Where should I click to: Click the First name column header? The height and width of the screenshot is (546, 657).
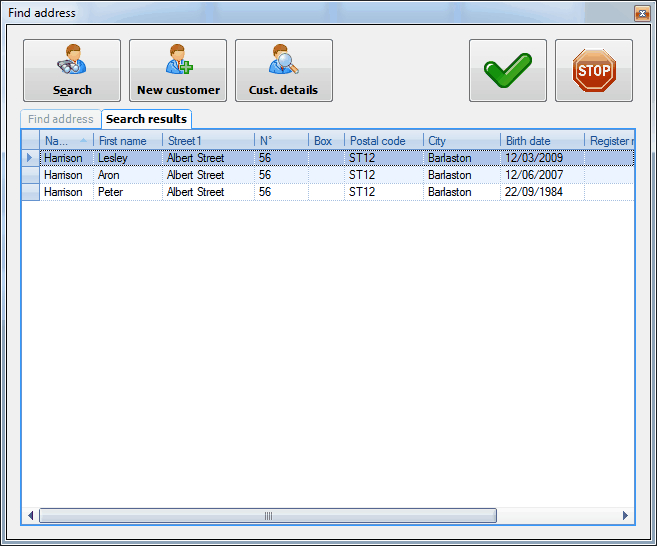point(127,141)
